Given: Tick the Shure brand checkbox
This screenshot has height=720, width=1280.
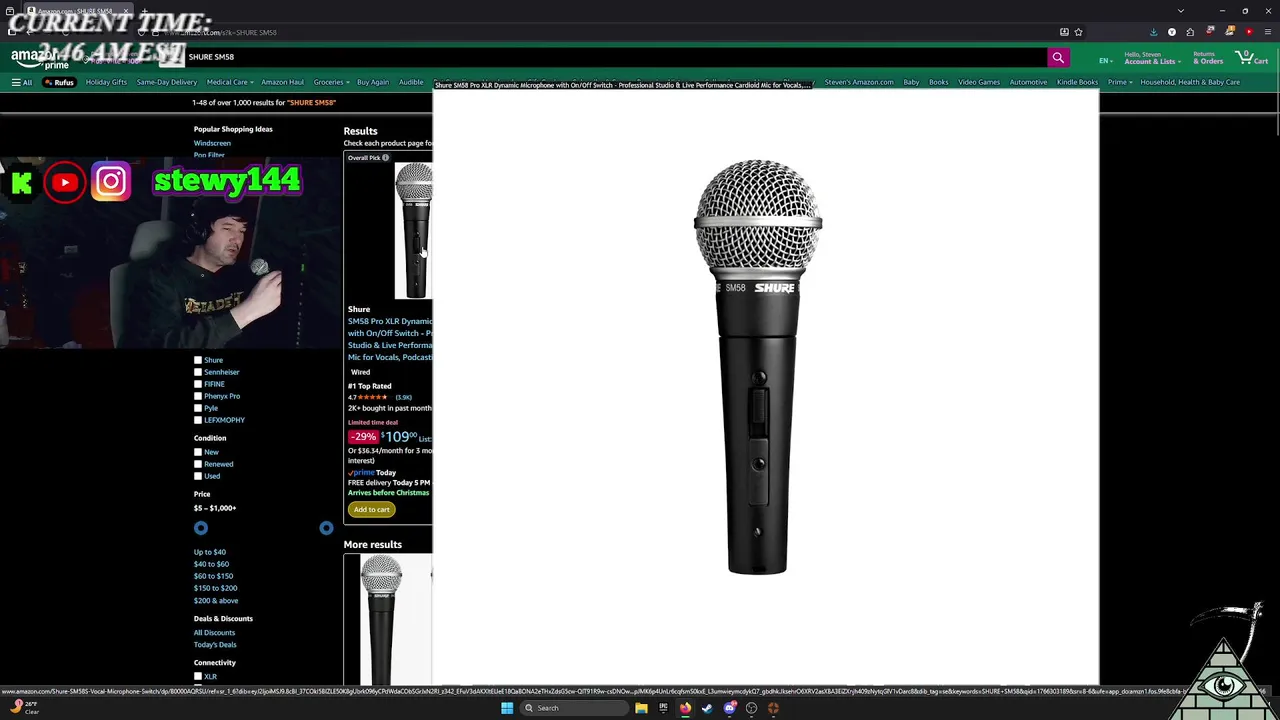Looking at the screenshot, I should click(x=198, y=360).
